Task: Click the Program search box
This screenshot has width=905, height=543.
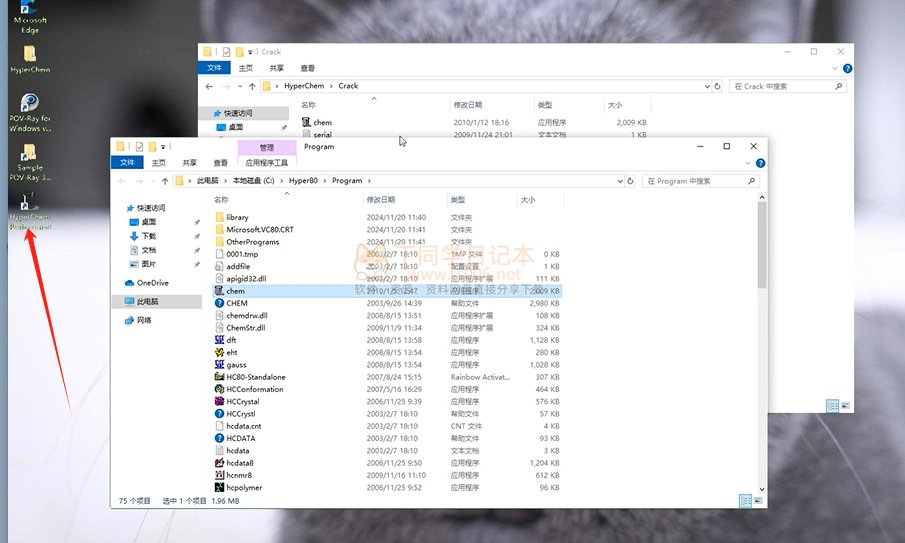Action: [700, 181]
